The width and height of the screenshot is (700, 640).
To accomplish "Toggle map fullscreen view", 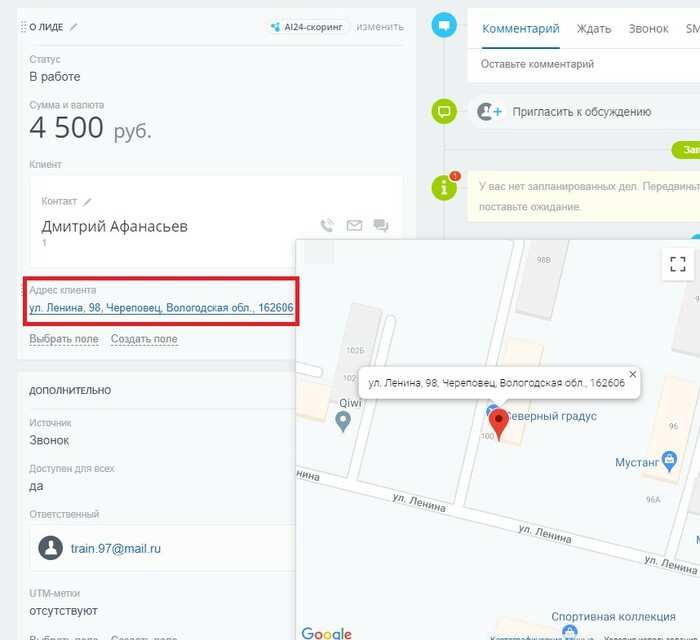I will (x=678, y=264).
